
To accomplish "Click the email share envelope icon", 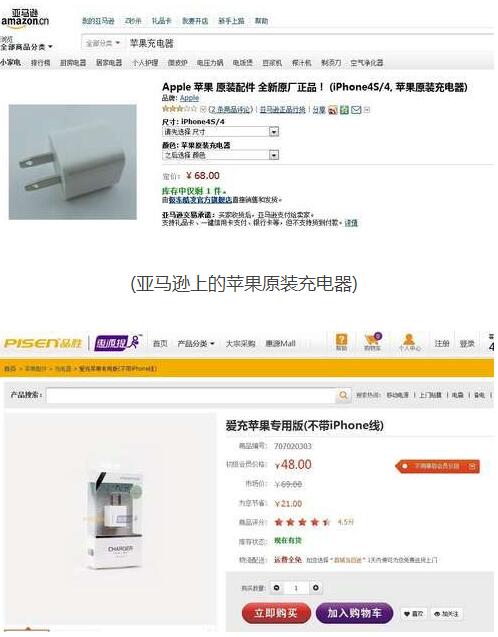I will [x=356, y=110].
